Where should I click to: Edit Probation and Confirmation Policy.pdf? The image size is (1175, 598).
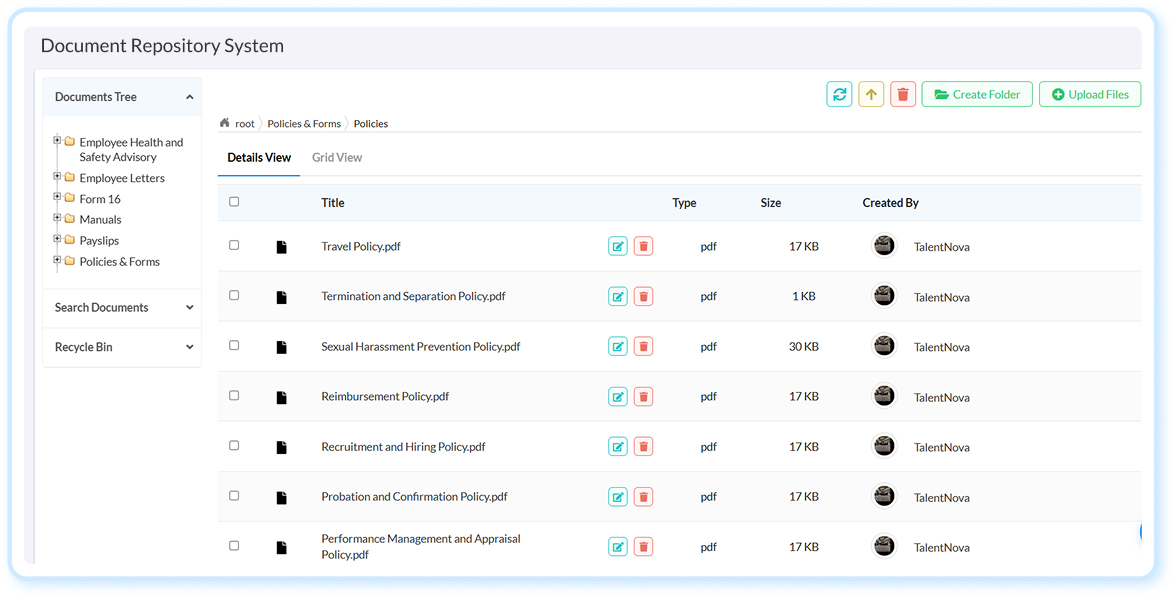point(617,496)
